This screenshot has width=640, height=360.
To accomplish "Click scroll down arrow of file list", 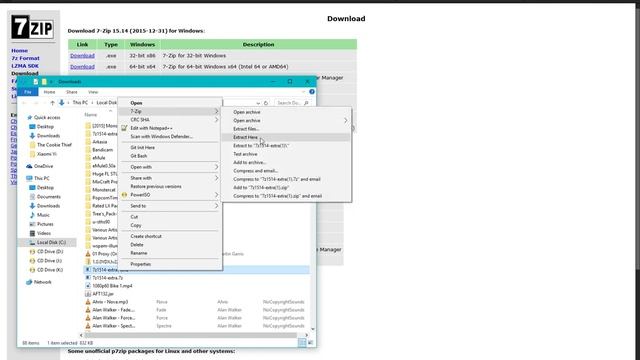I will point(313,329).
